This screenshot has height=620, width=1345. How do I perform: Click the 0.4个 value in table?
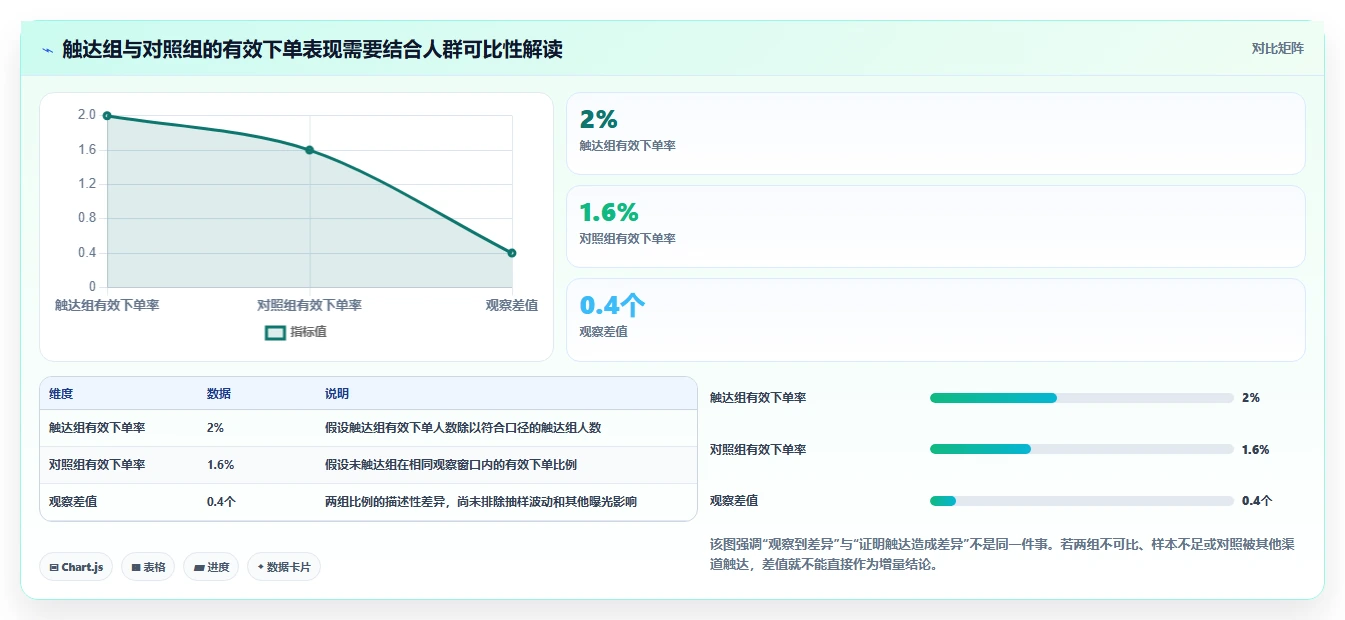click(x=221, y=502)
